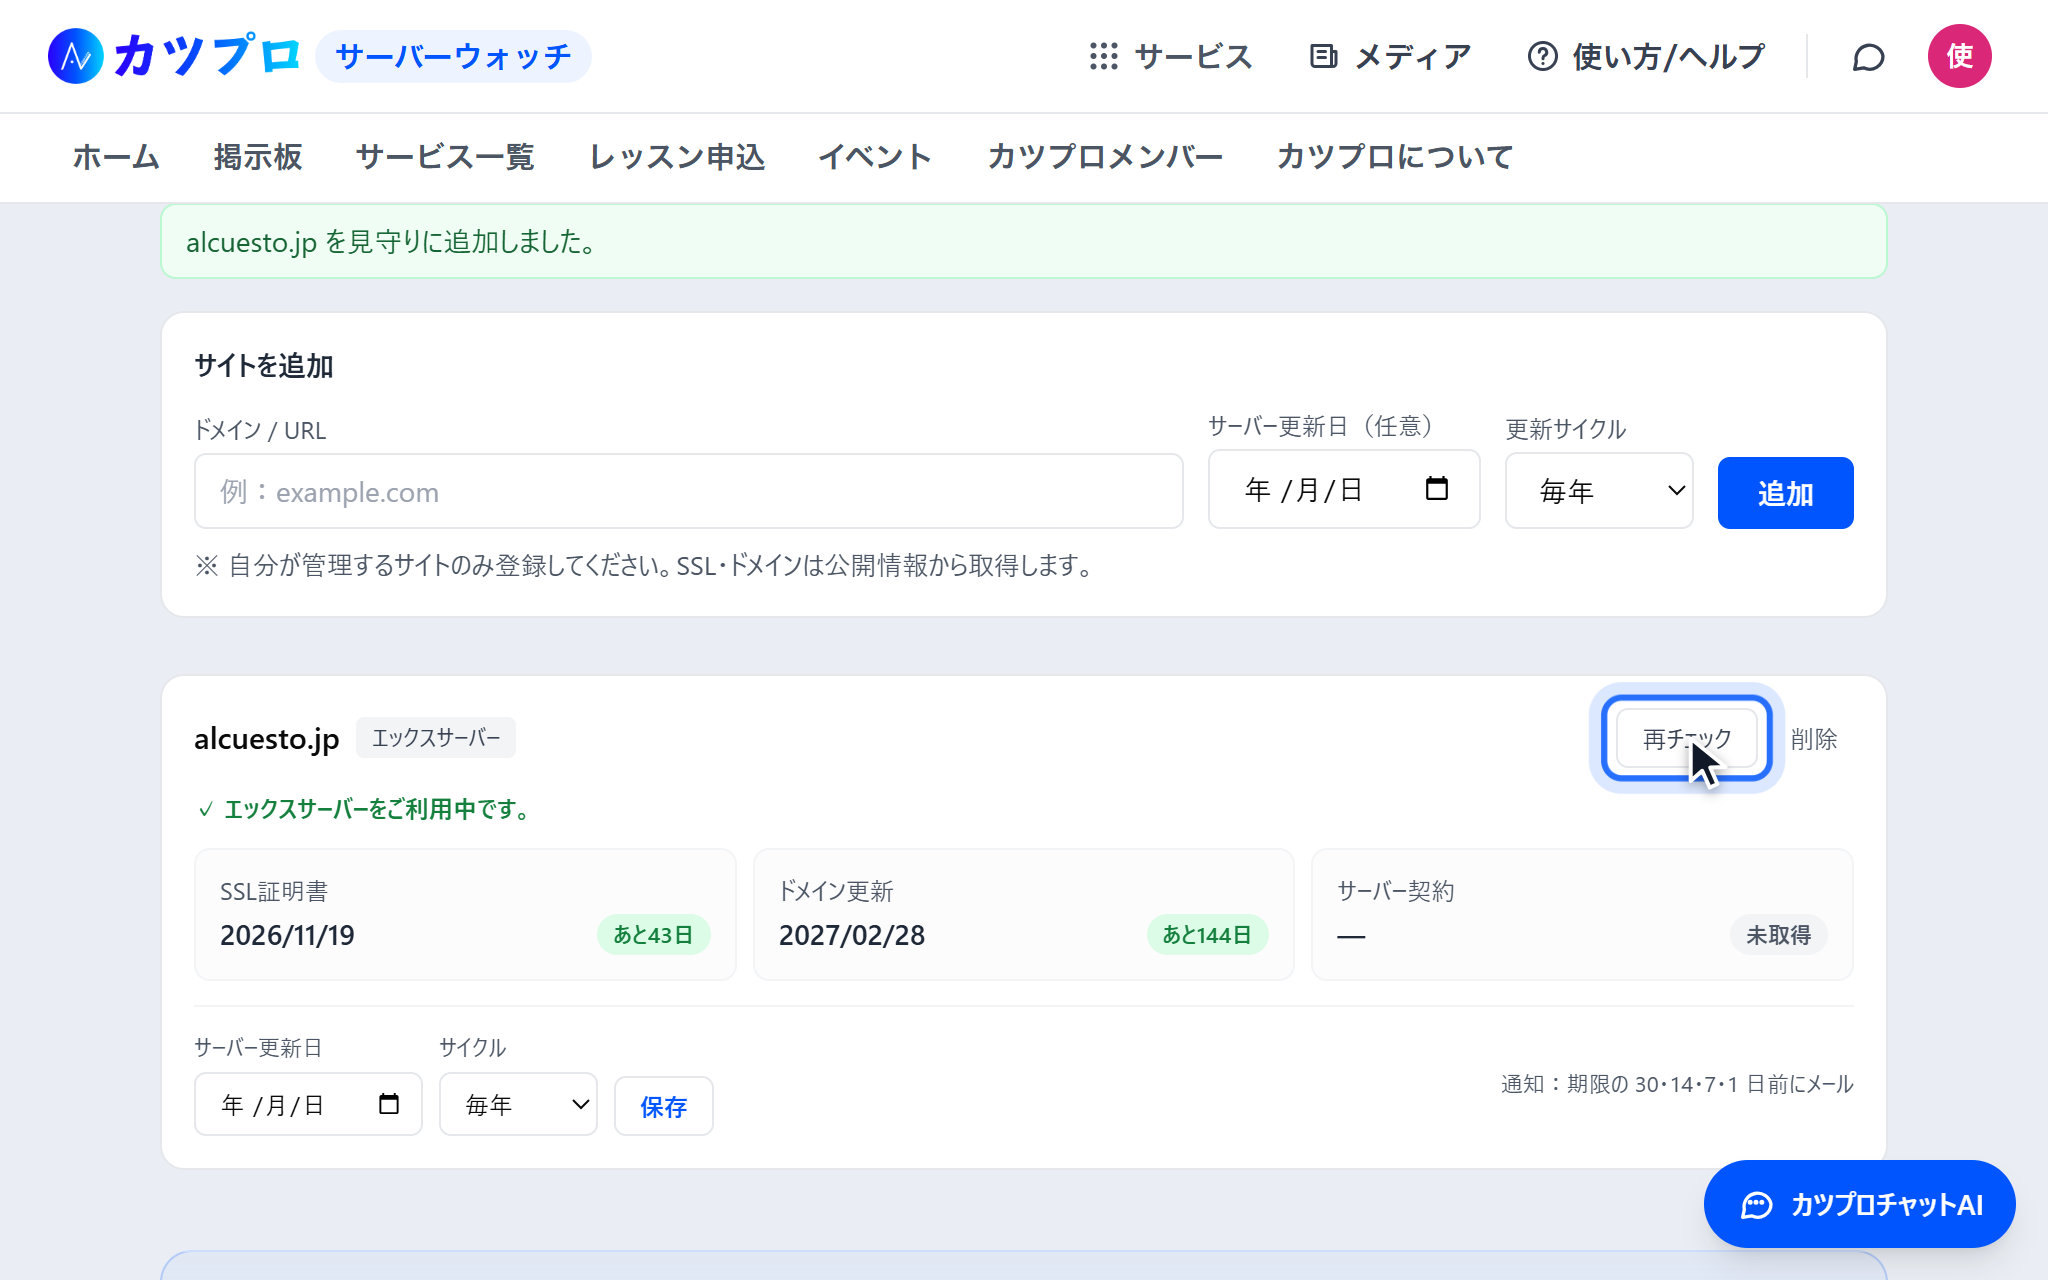Click the エックスサーバー tag badge
This screenshot has height=1280, width=2048.
point(436,738)
